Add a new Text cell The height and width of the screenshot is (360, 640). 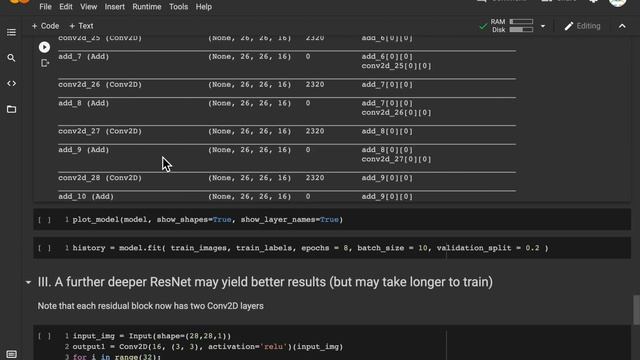(81, 26)
